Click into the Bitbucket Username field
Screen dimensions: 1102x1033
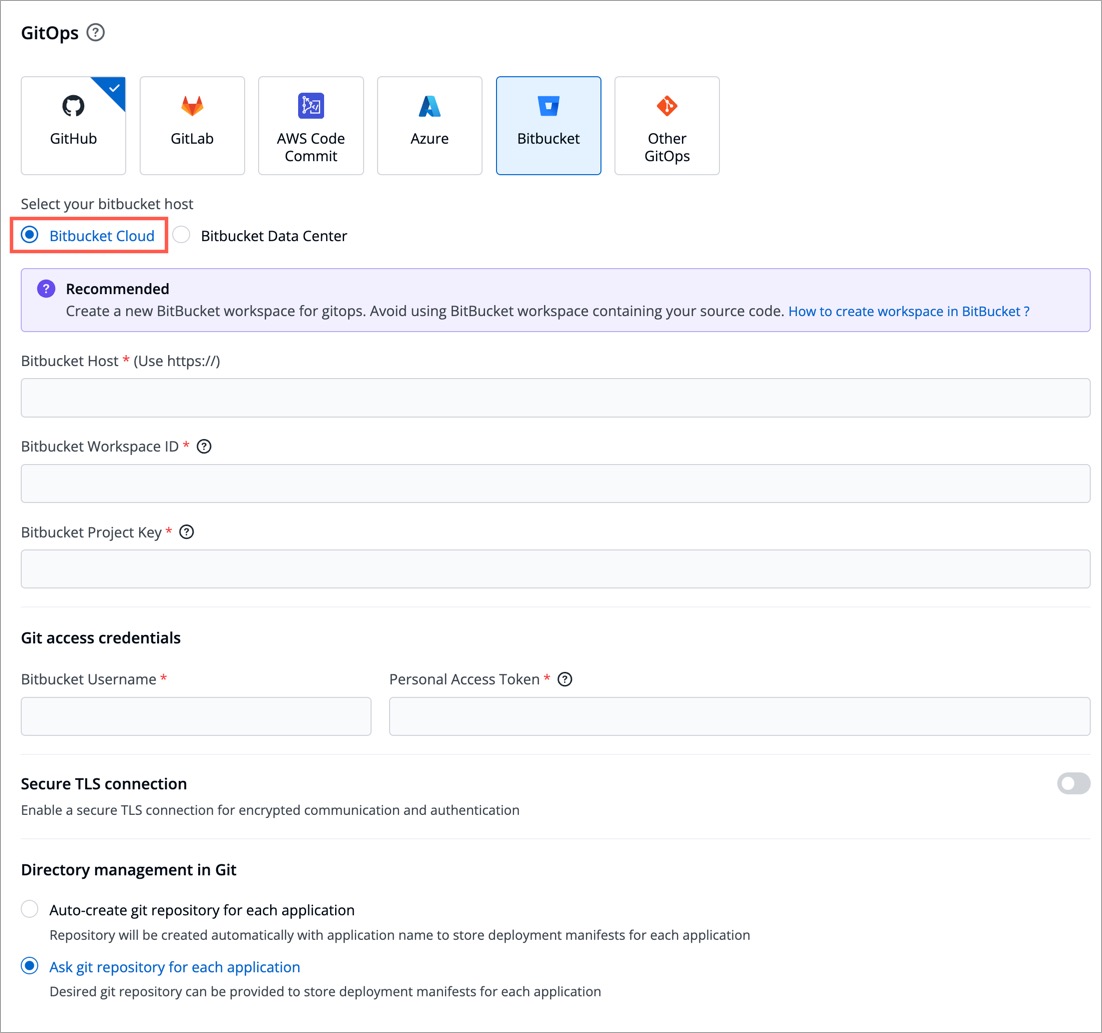196,716
